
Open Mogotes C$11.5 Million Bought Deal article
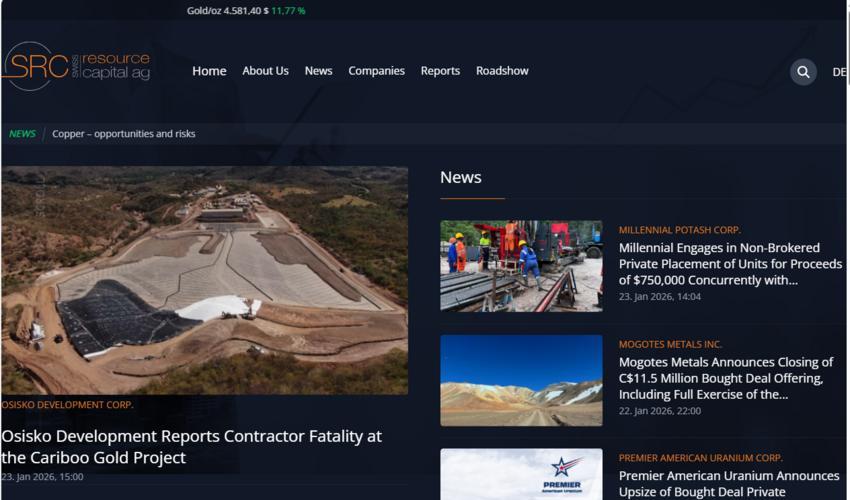click(726, 378)
